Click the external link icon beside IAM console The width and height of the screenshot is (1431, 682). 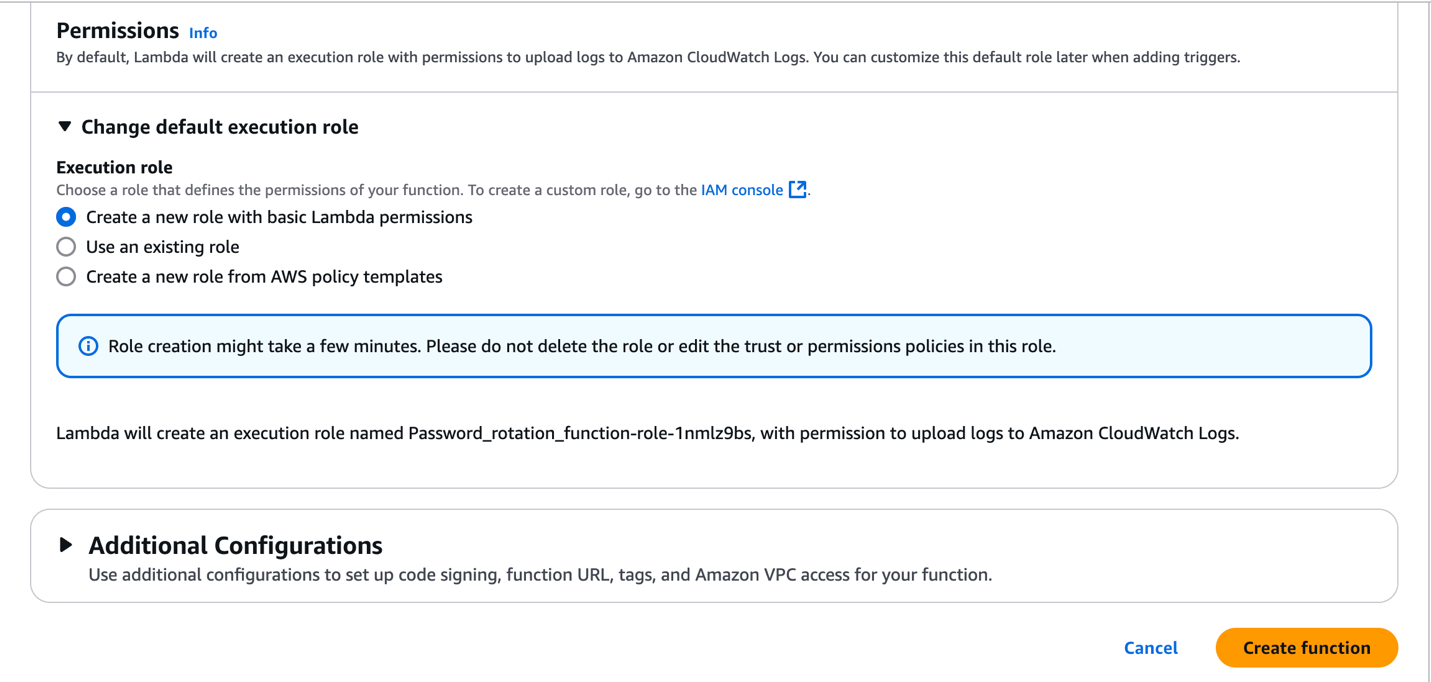click(797, 190)
